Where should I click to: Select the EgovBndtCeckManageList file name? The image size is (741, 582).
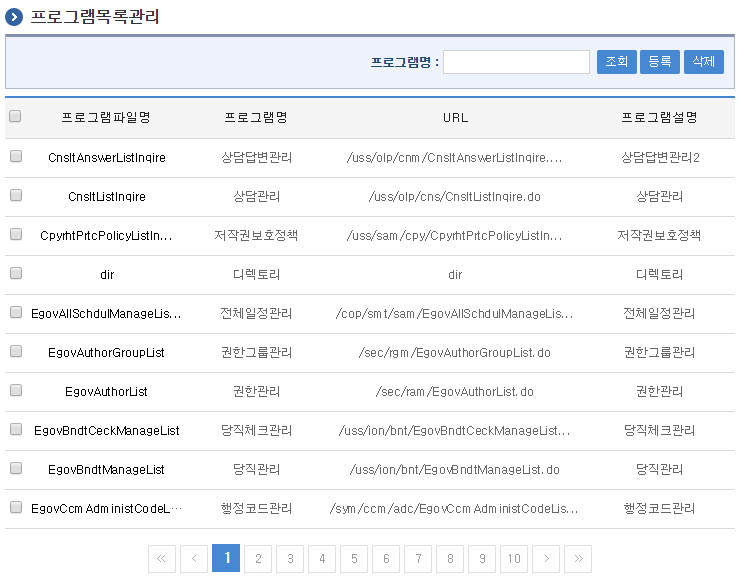[106, 431]
